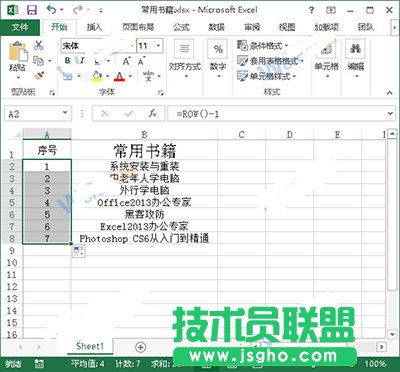Click the Paste clipboard icon

[18, 52]
